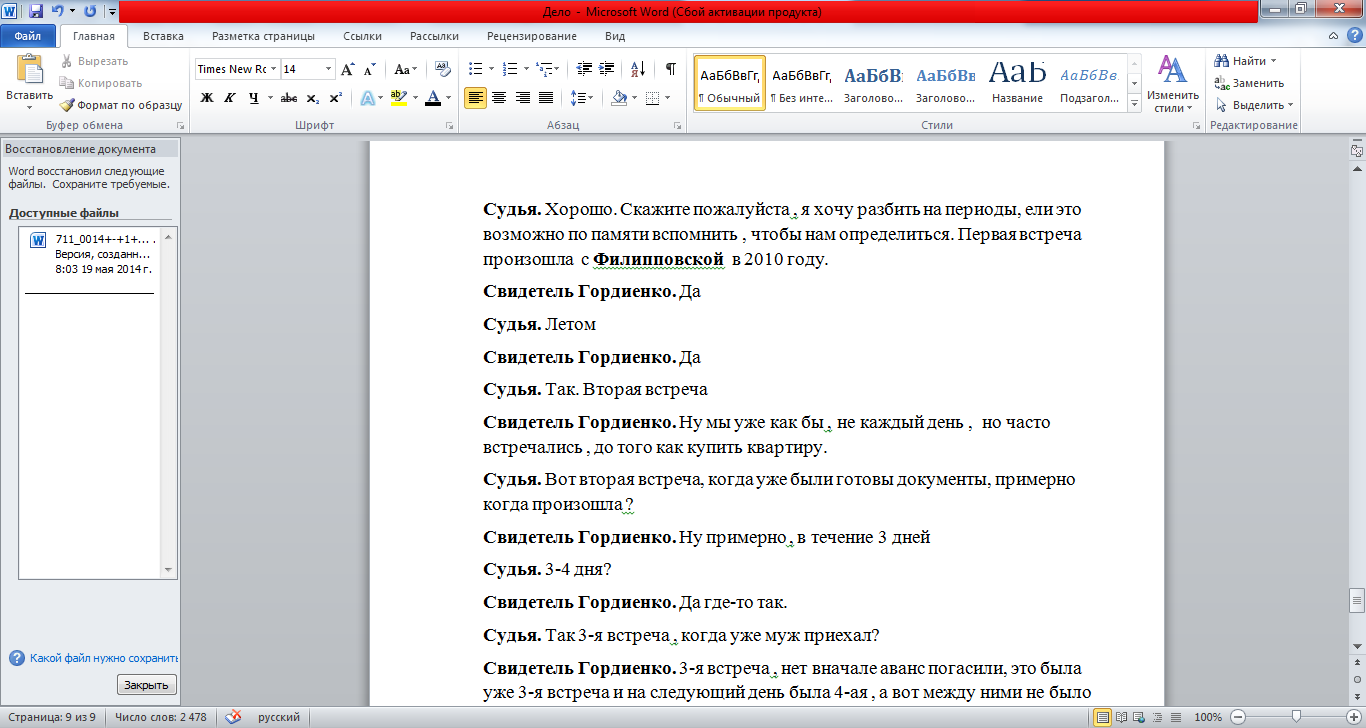The image size is (1366, 728).
Task: Toggle bold Ж formatting
Action: point(207,97)
